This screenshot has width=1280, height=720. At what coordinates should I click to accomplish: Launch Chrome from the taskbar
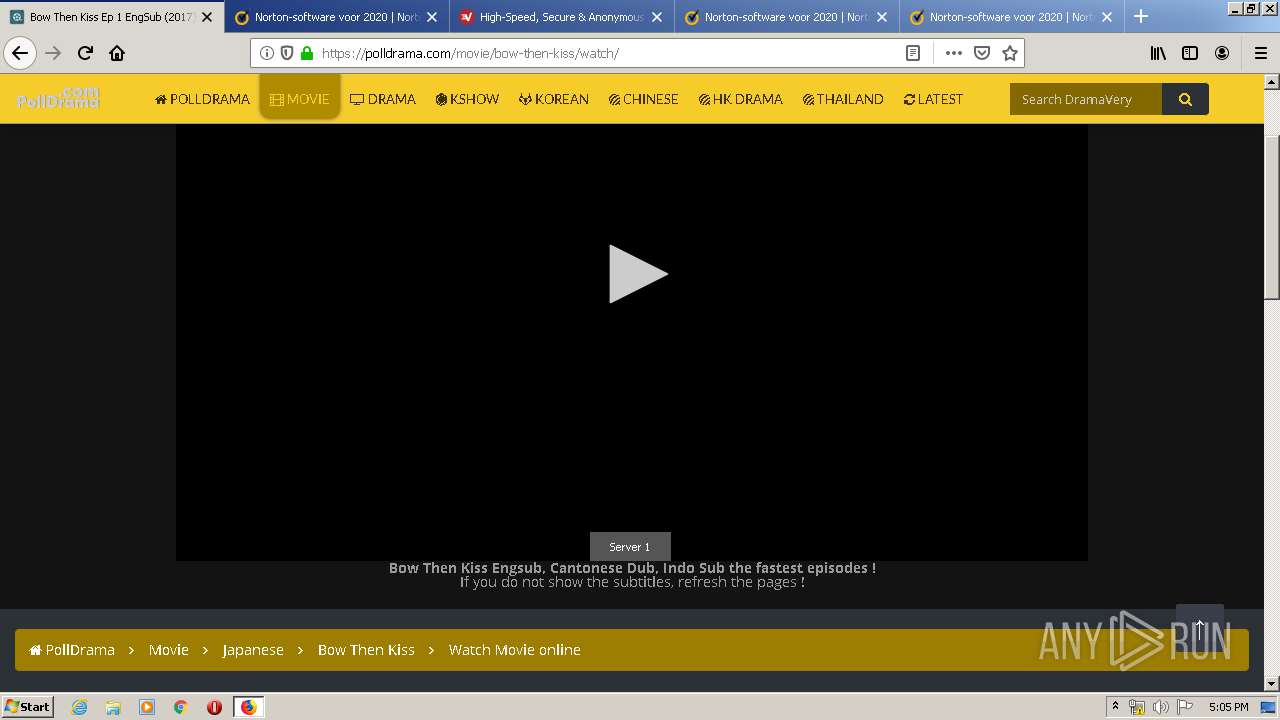coord(180,707)
